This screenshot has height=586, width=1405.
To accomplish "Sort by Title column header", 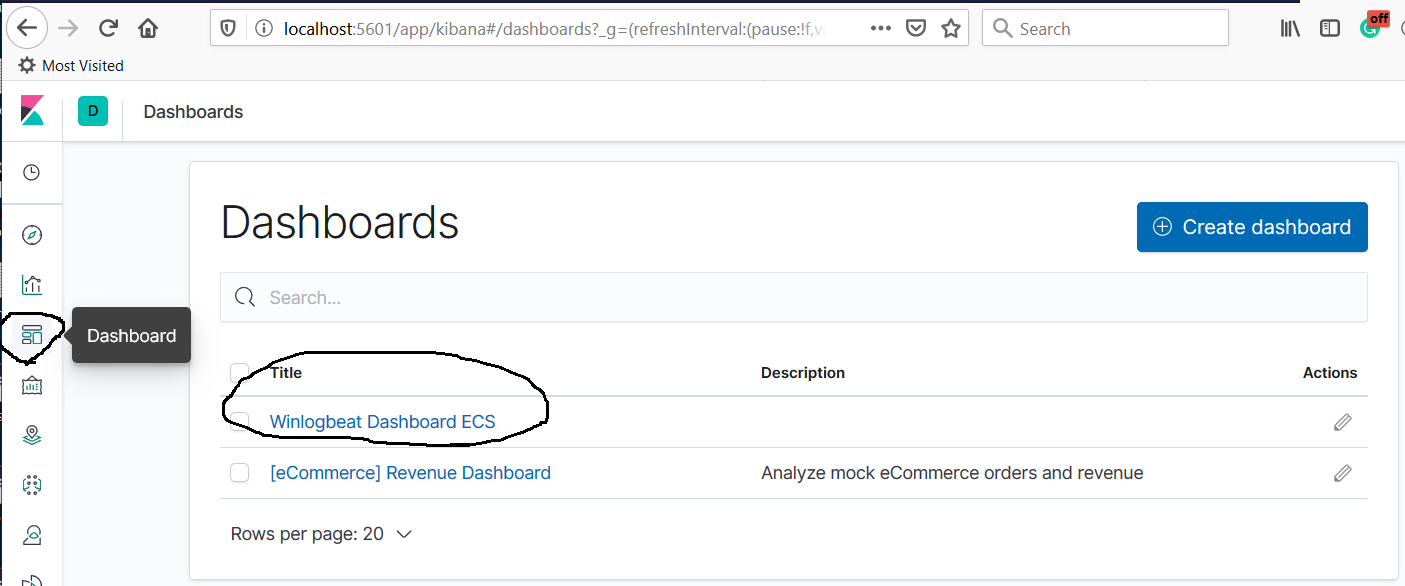I will click(x=286, y=373).
